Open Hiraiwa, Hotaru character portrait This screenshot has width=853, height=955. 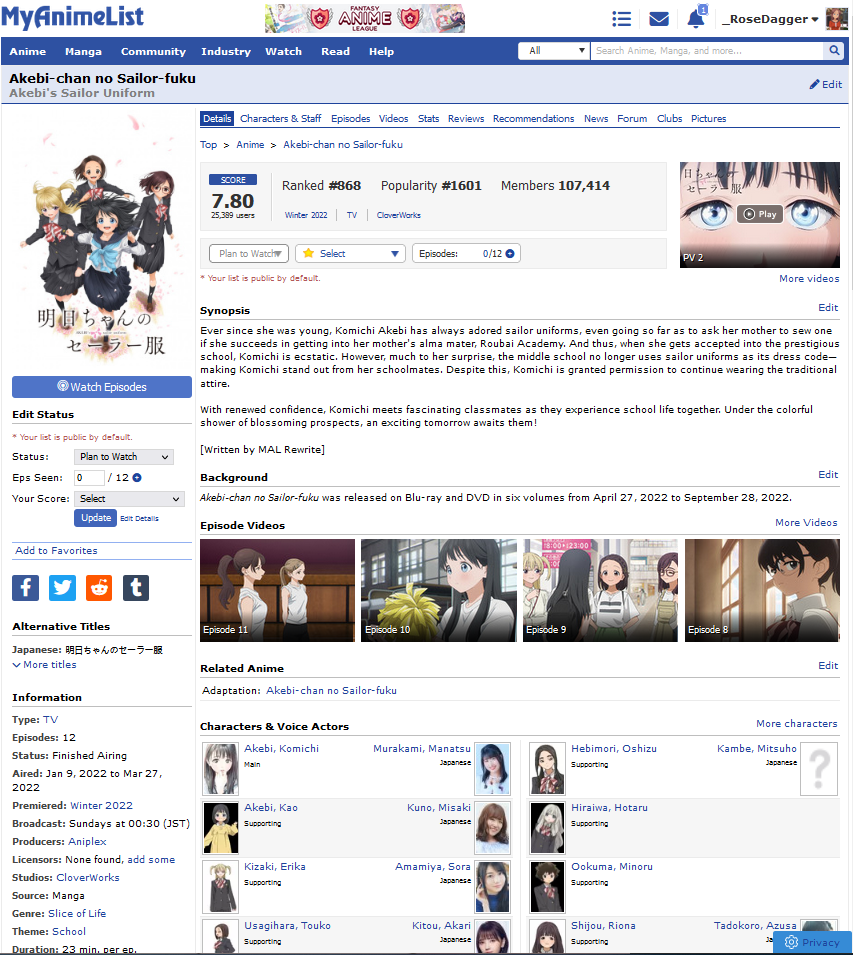[547, 828]
